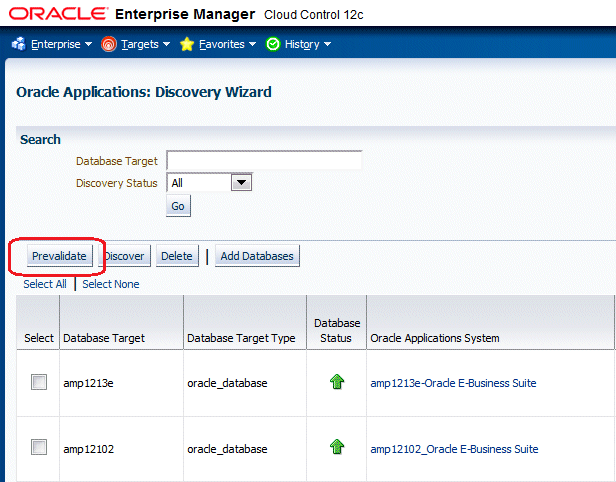Expand the Favorites menu arrow
616x482 pixels.
point(252,44)
